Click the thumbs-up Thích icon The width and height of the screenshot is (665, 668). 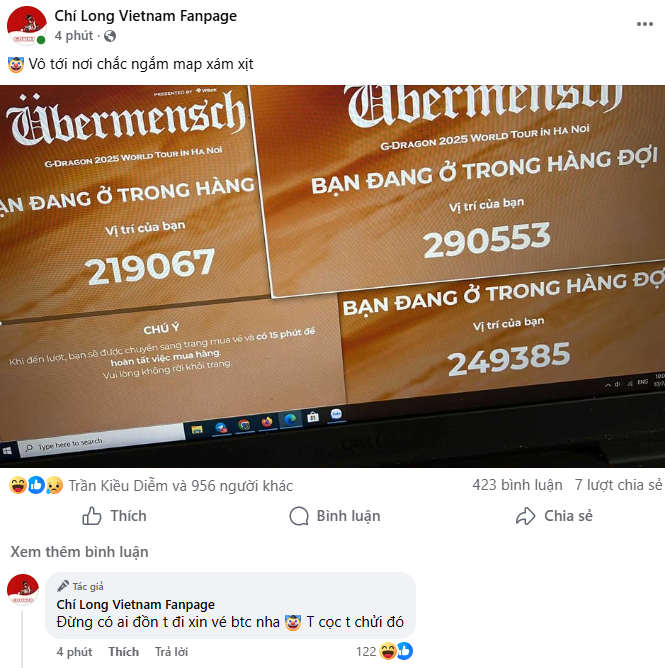[x=92, y=516]
